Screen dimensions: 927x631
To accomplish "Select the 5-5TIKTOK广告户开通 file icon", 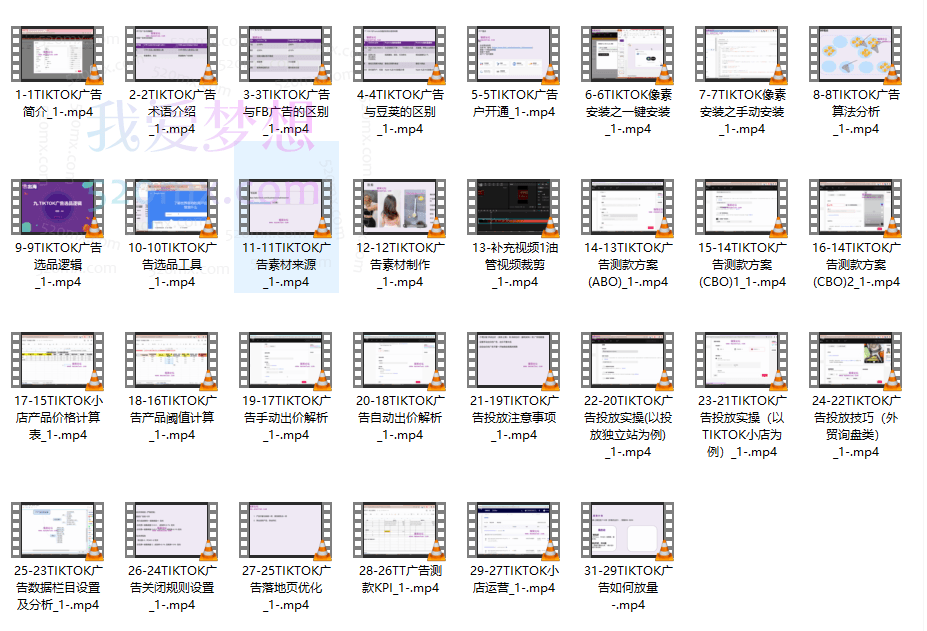I will [x=514, y=55].
